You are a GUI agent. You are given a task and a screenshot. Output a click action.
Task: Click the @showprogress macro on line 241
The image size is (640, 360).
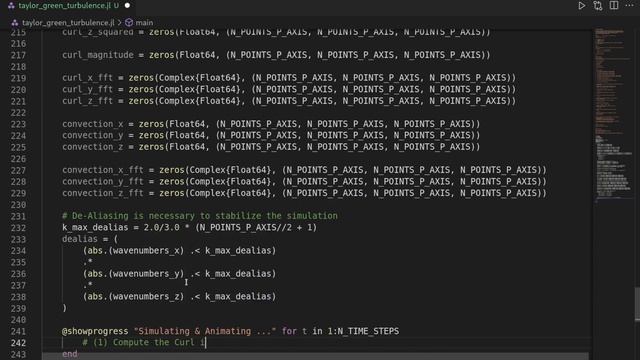point(95,331)
